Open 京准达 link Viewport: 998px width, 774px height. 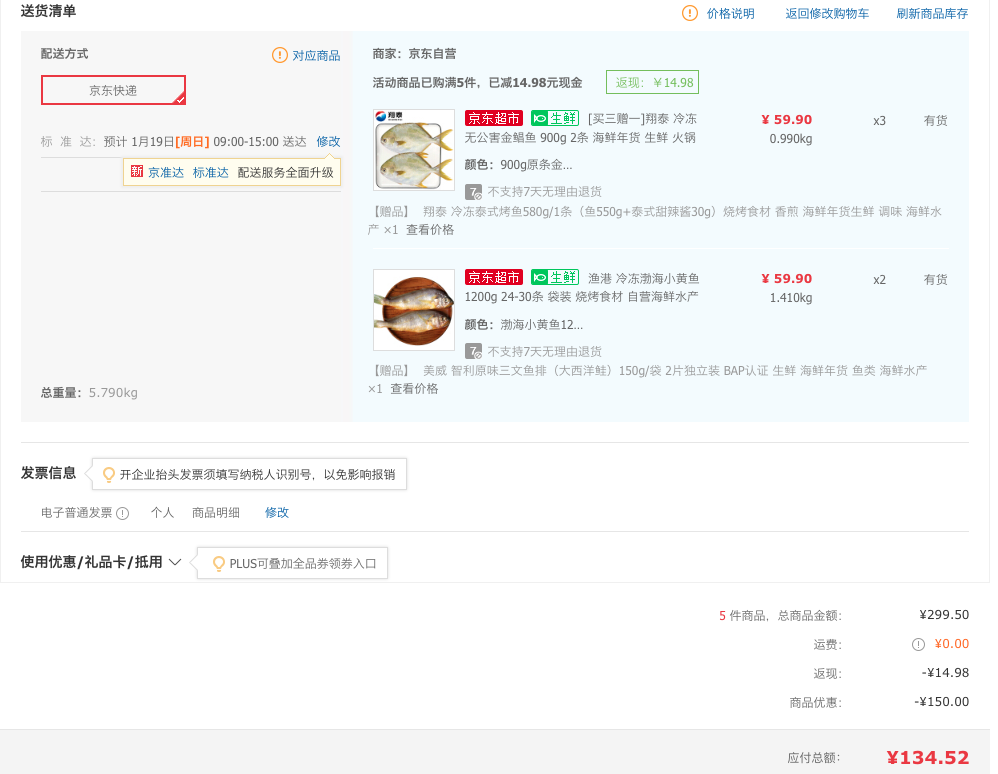coord(166,172)
